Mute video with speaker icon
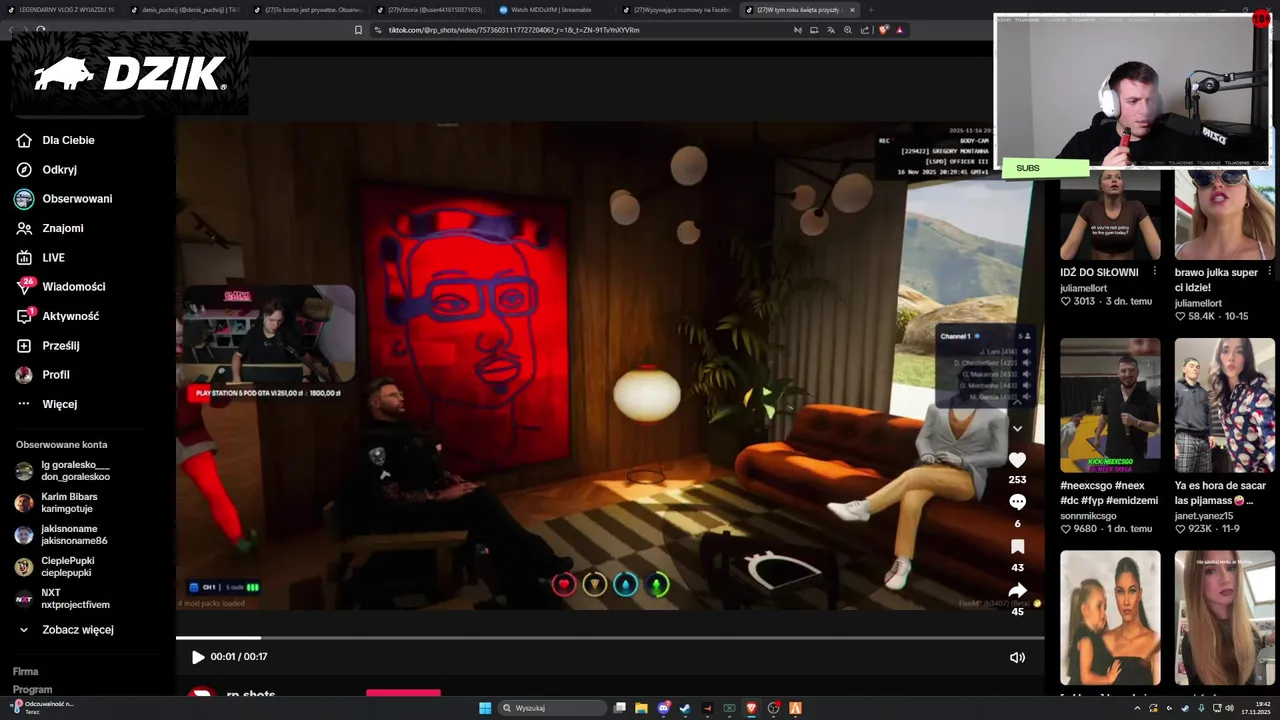This screenshot has width=1280, height=720. (1017, 657)
